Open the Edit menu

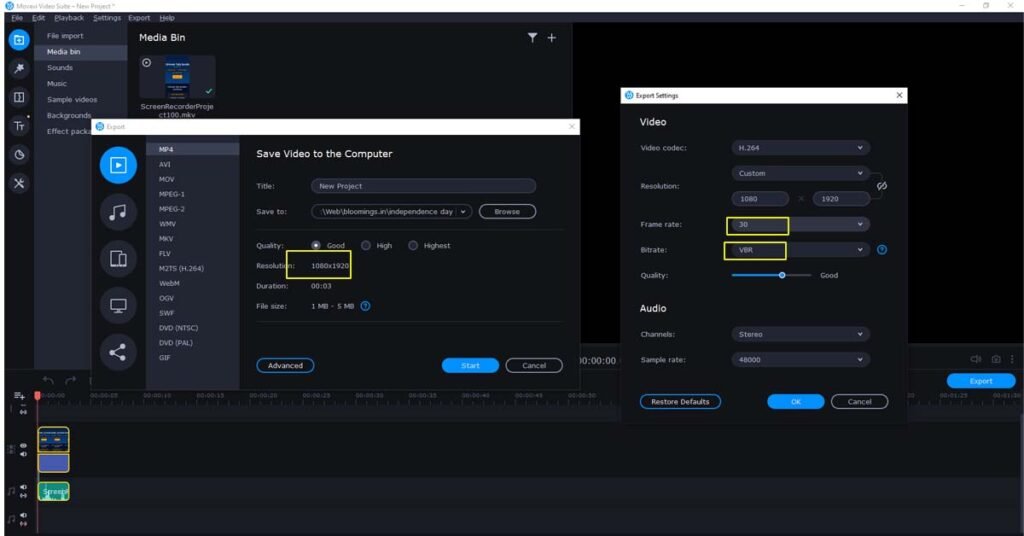[x=39, y=18]
